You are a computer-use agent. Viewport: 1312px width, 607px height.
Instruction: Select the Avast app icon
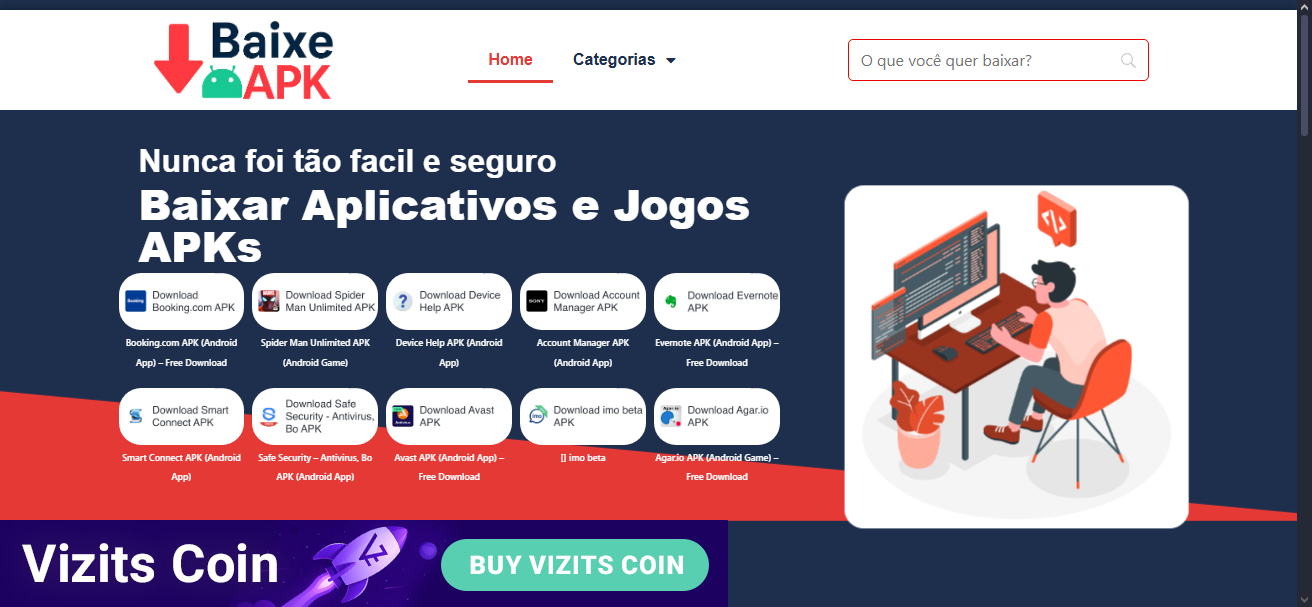(403, 416)
